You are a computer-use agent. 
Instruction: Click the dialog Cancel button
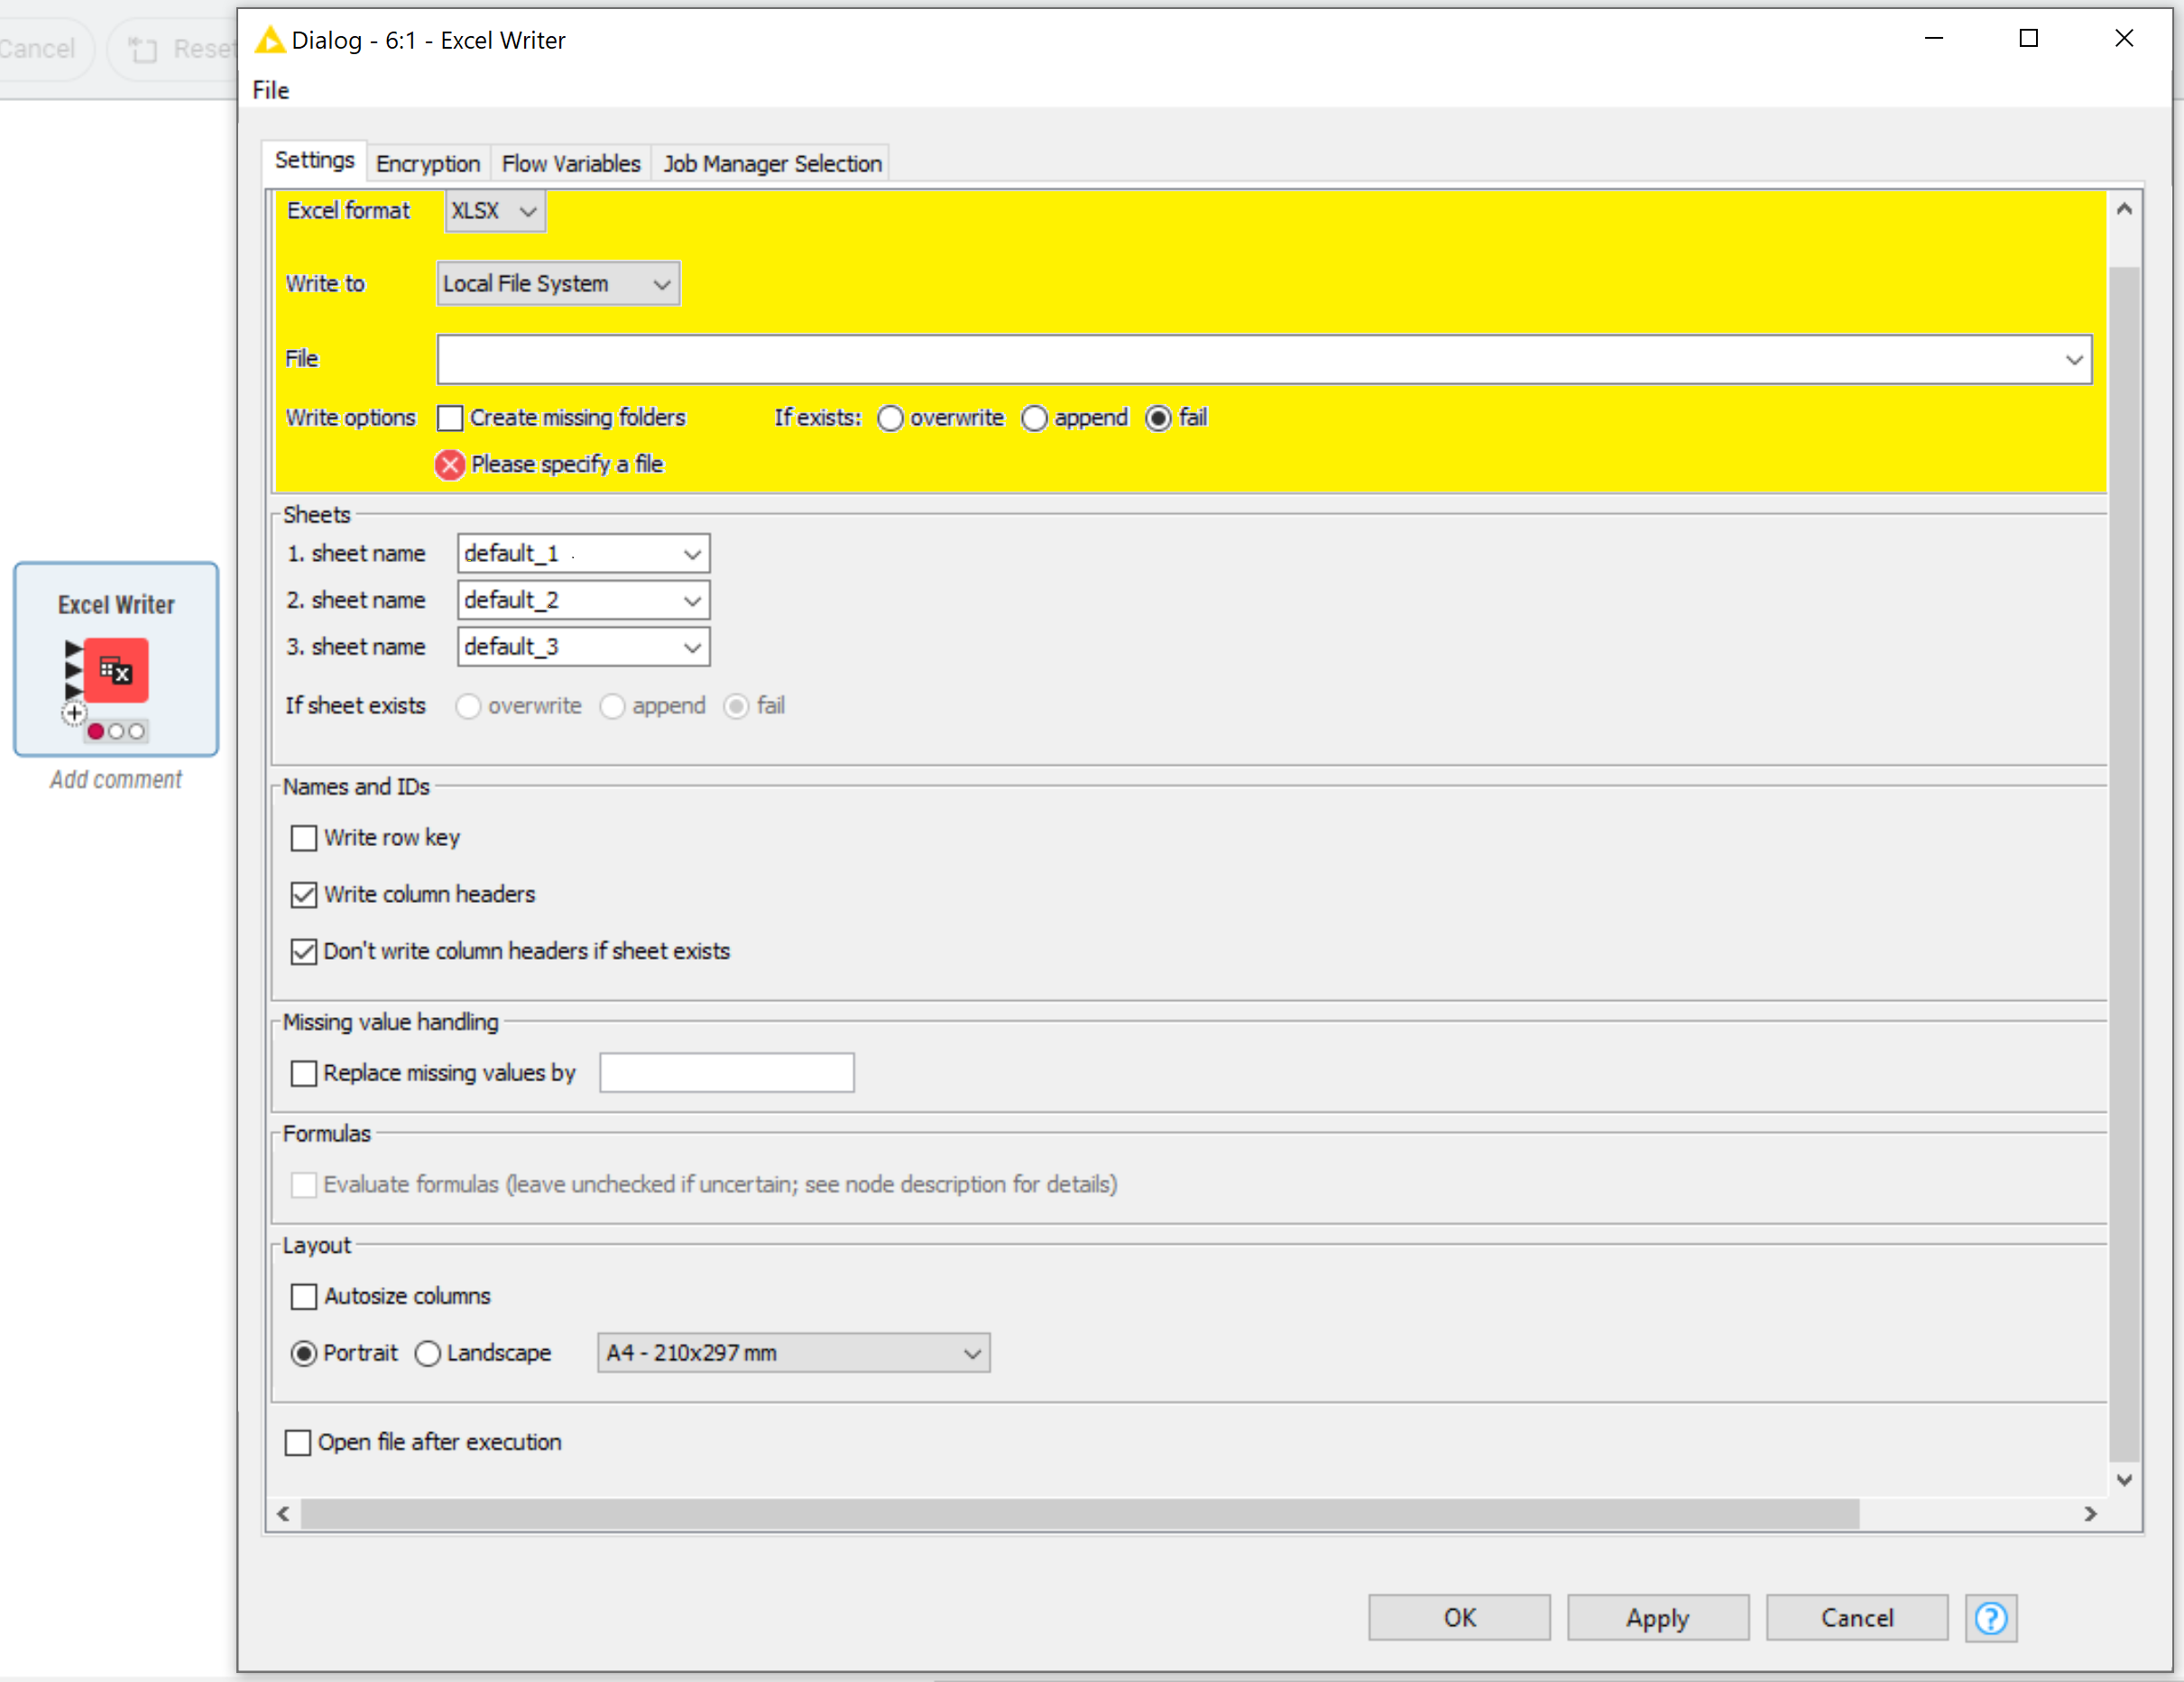tap(1856, 1617)
